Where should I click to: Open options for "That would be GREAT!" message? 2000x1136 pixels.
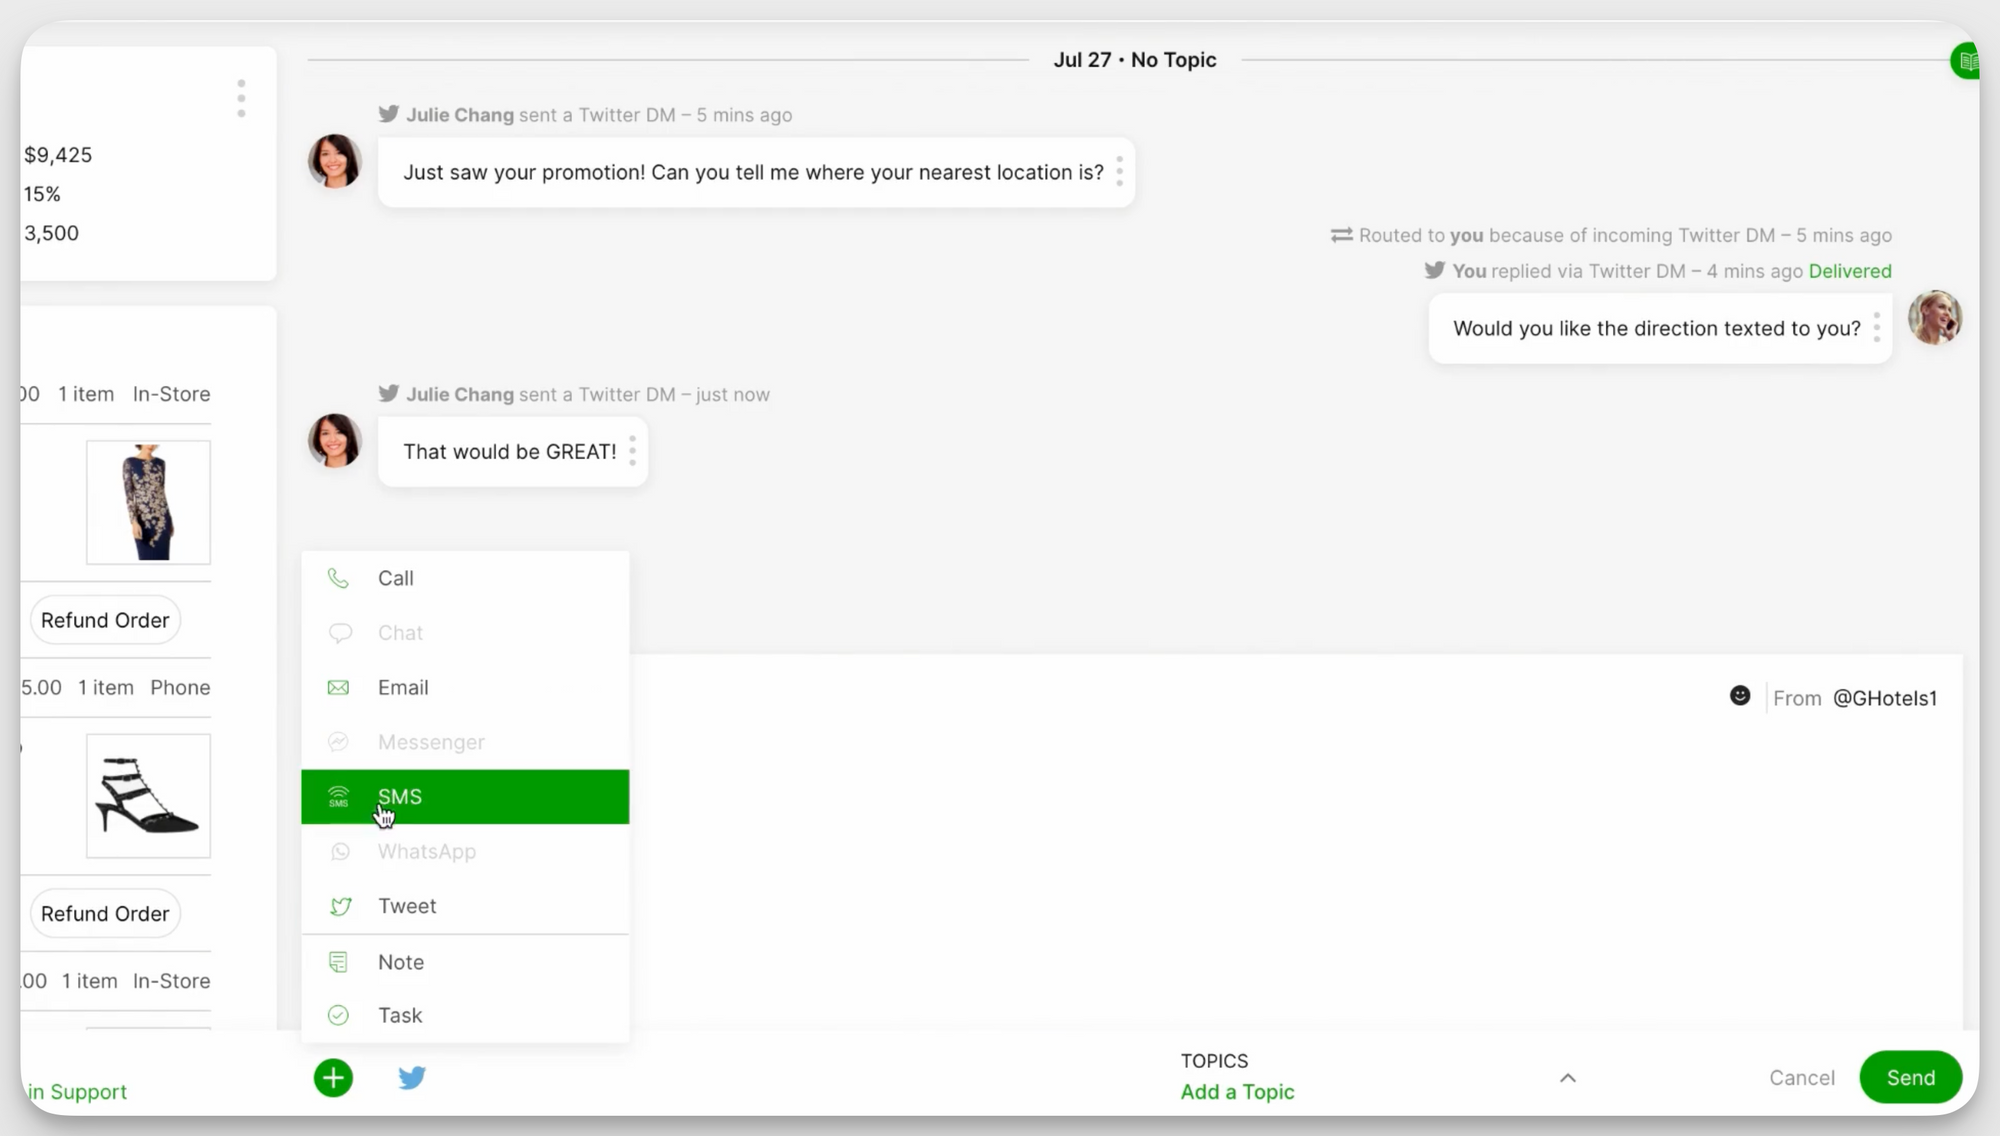[x=632, y=451]
